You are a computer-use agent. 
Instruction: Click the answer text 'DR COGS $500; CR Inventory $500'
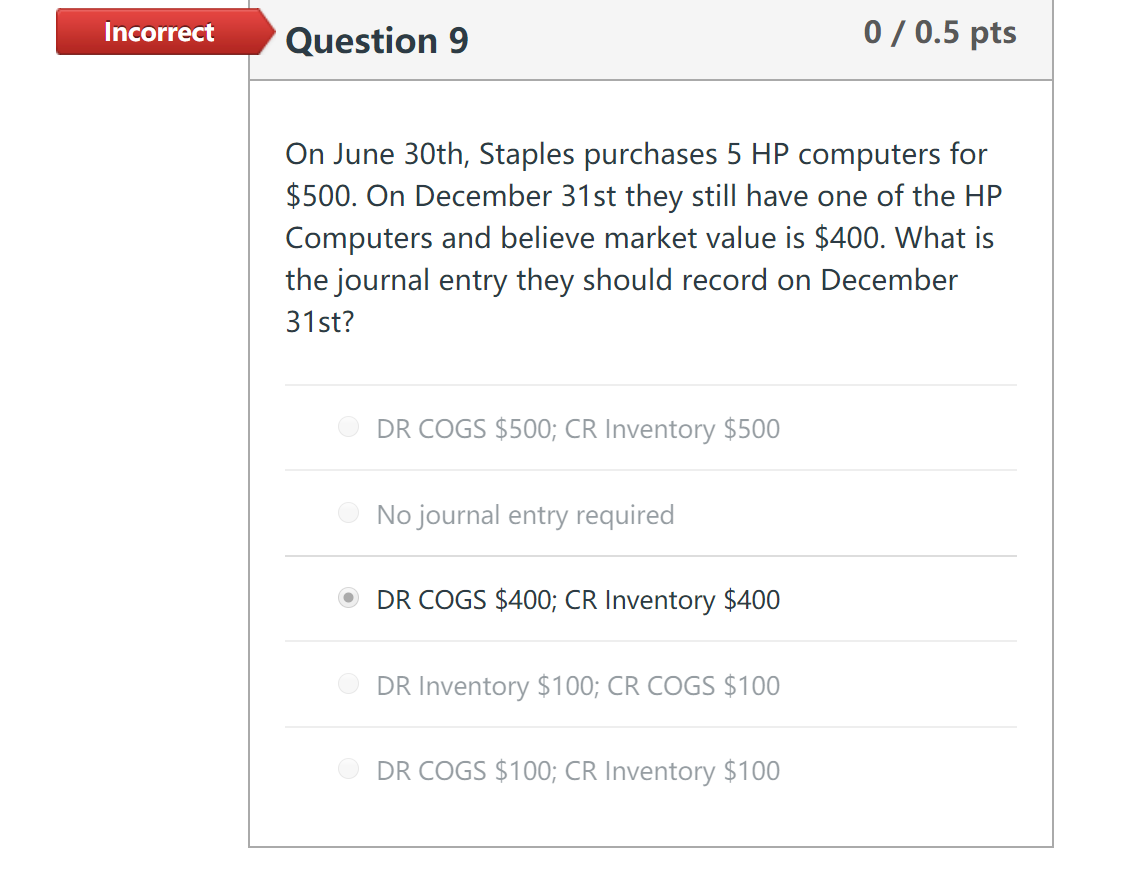coord(577,428)
